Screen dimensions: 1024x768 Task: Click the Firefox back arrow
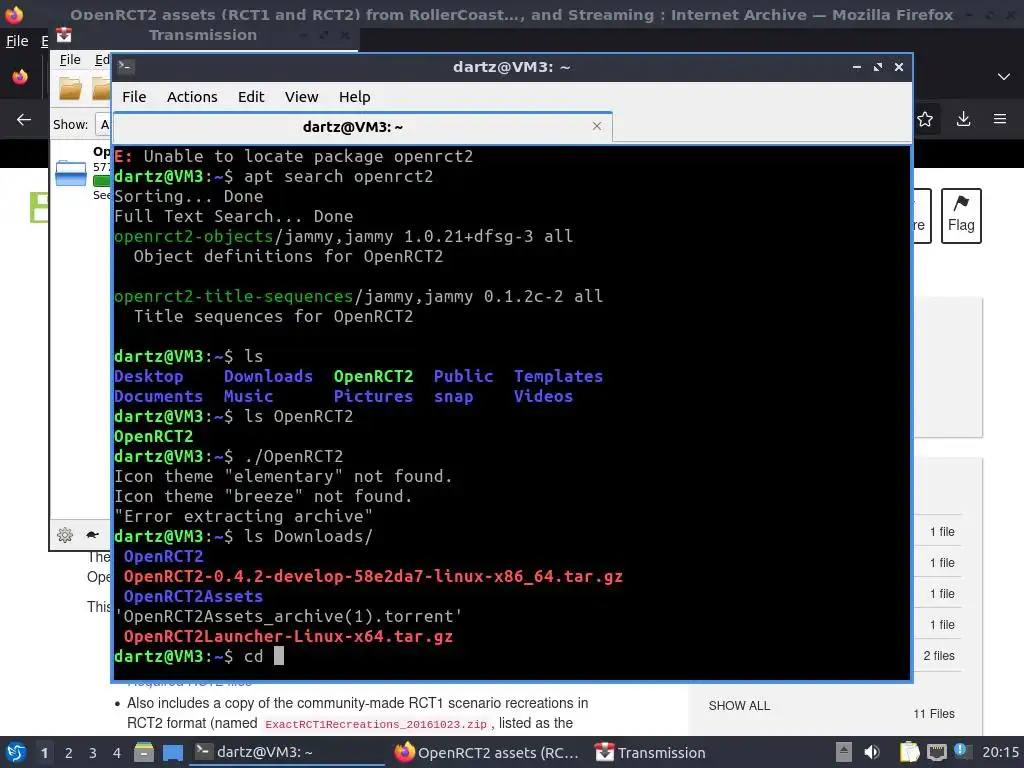(24, 120)
